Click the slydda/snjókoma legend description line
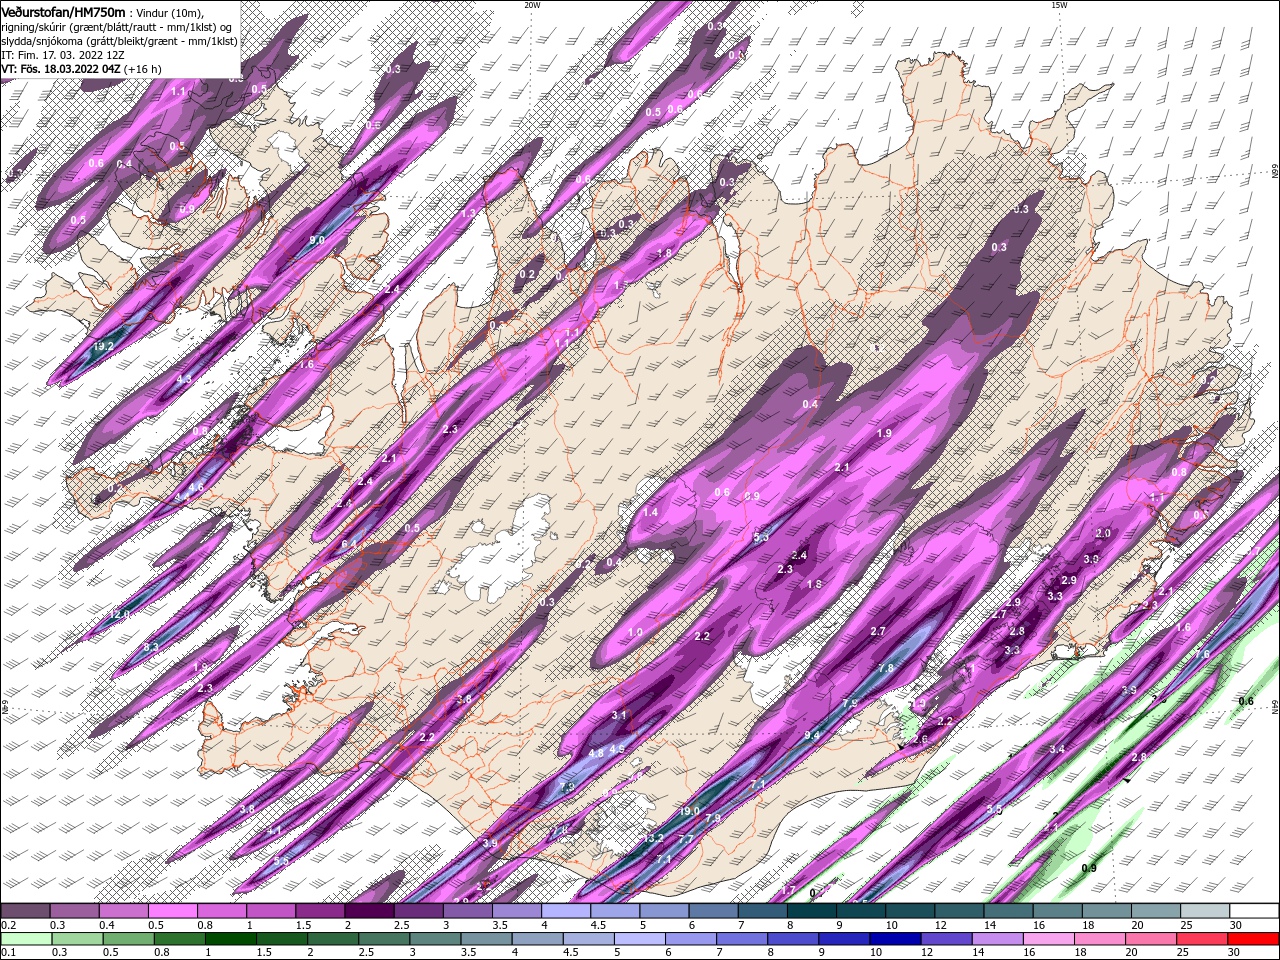Screen dimensions: 1280x960 tap(119, 41)
